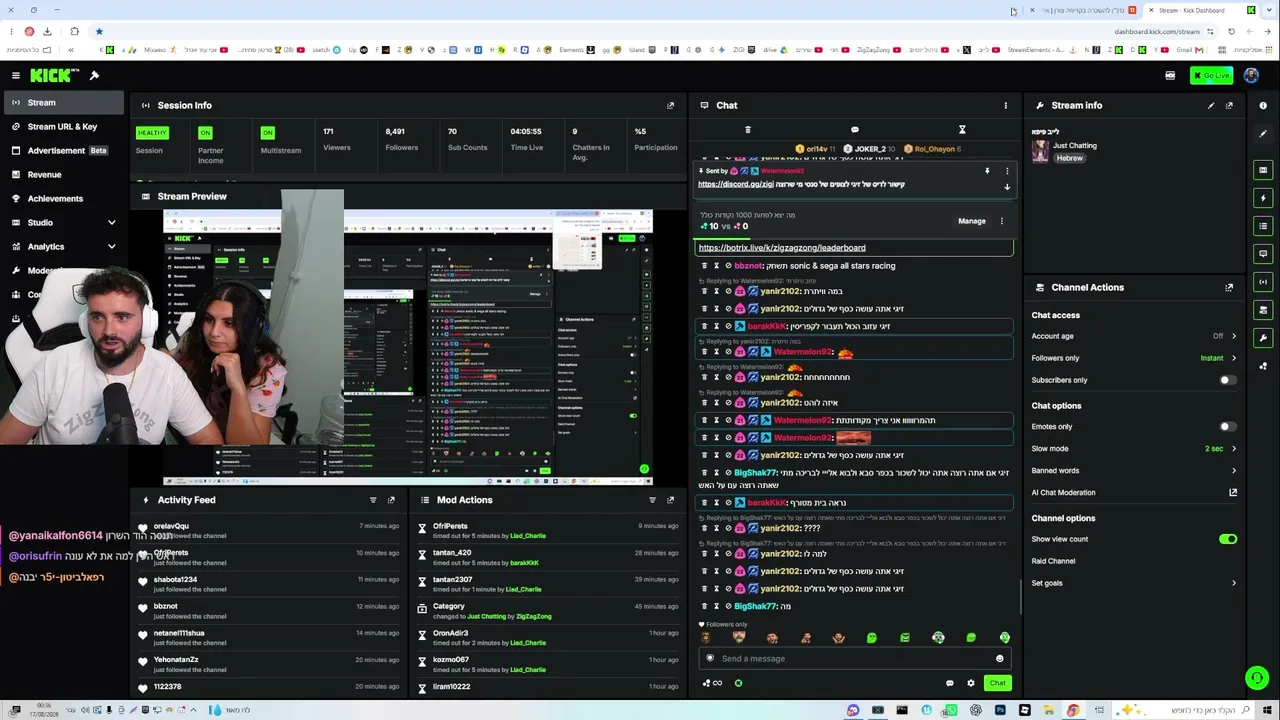
Task: Open Slow mode options chevron
Action: 1233,449
